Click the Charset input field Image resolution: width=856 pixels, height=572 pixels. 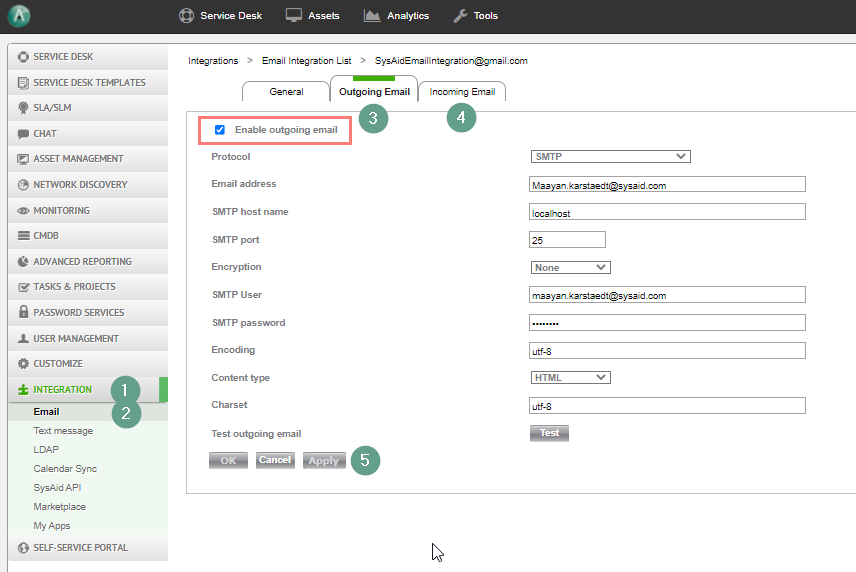point(667,406)
